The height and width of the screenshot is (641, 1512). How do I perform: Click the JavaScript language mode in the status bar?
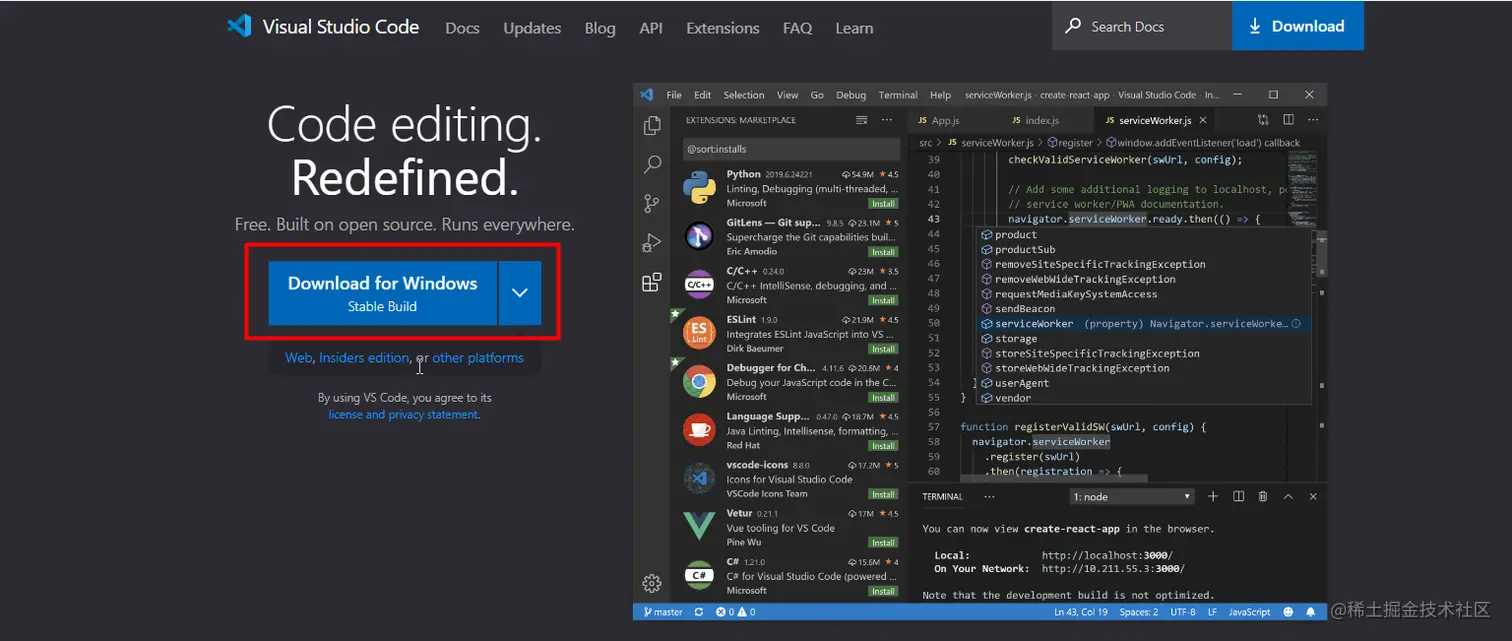tap(1250, 612)
